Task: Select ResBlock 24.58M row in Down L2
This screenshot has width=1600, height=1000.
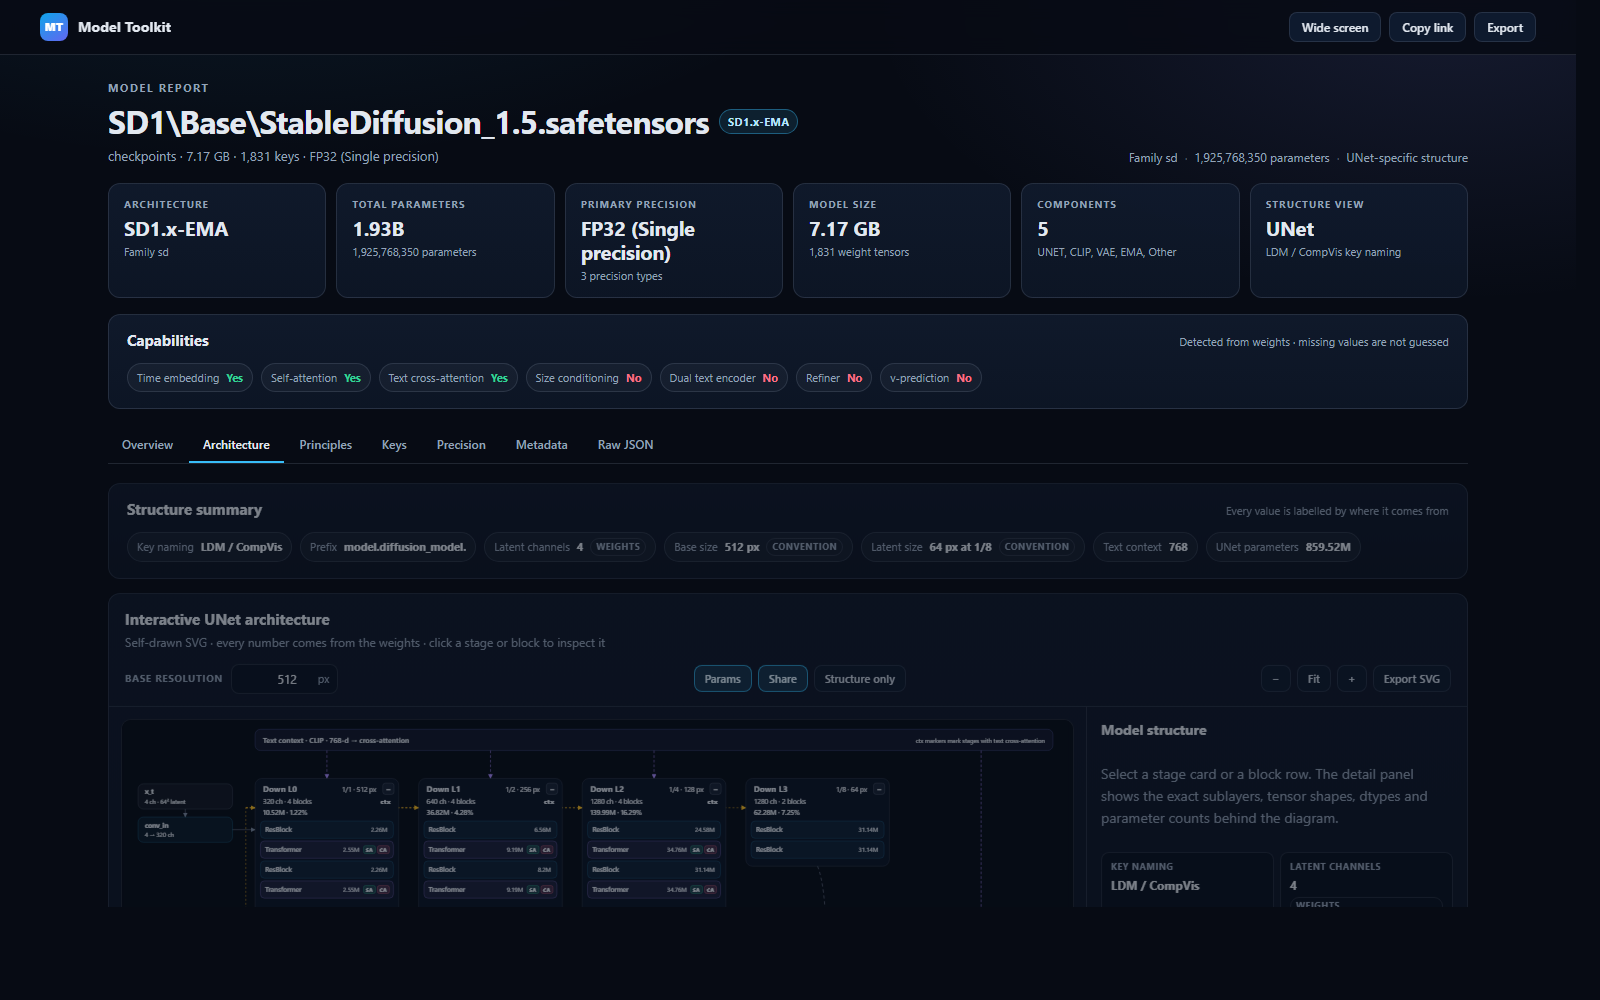Action: [654, 829]
